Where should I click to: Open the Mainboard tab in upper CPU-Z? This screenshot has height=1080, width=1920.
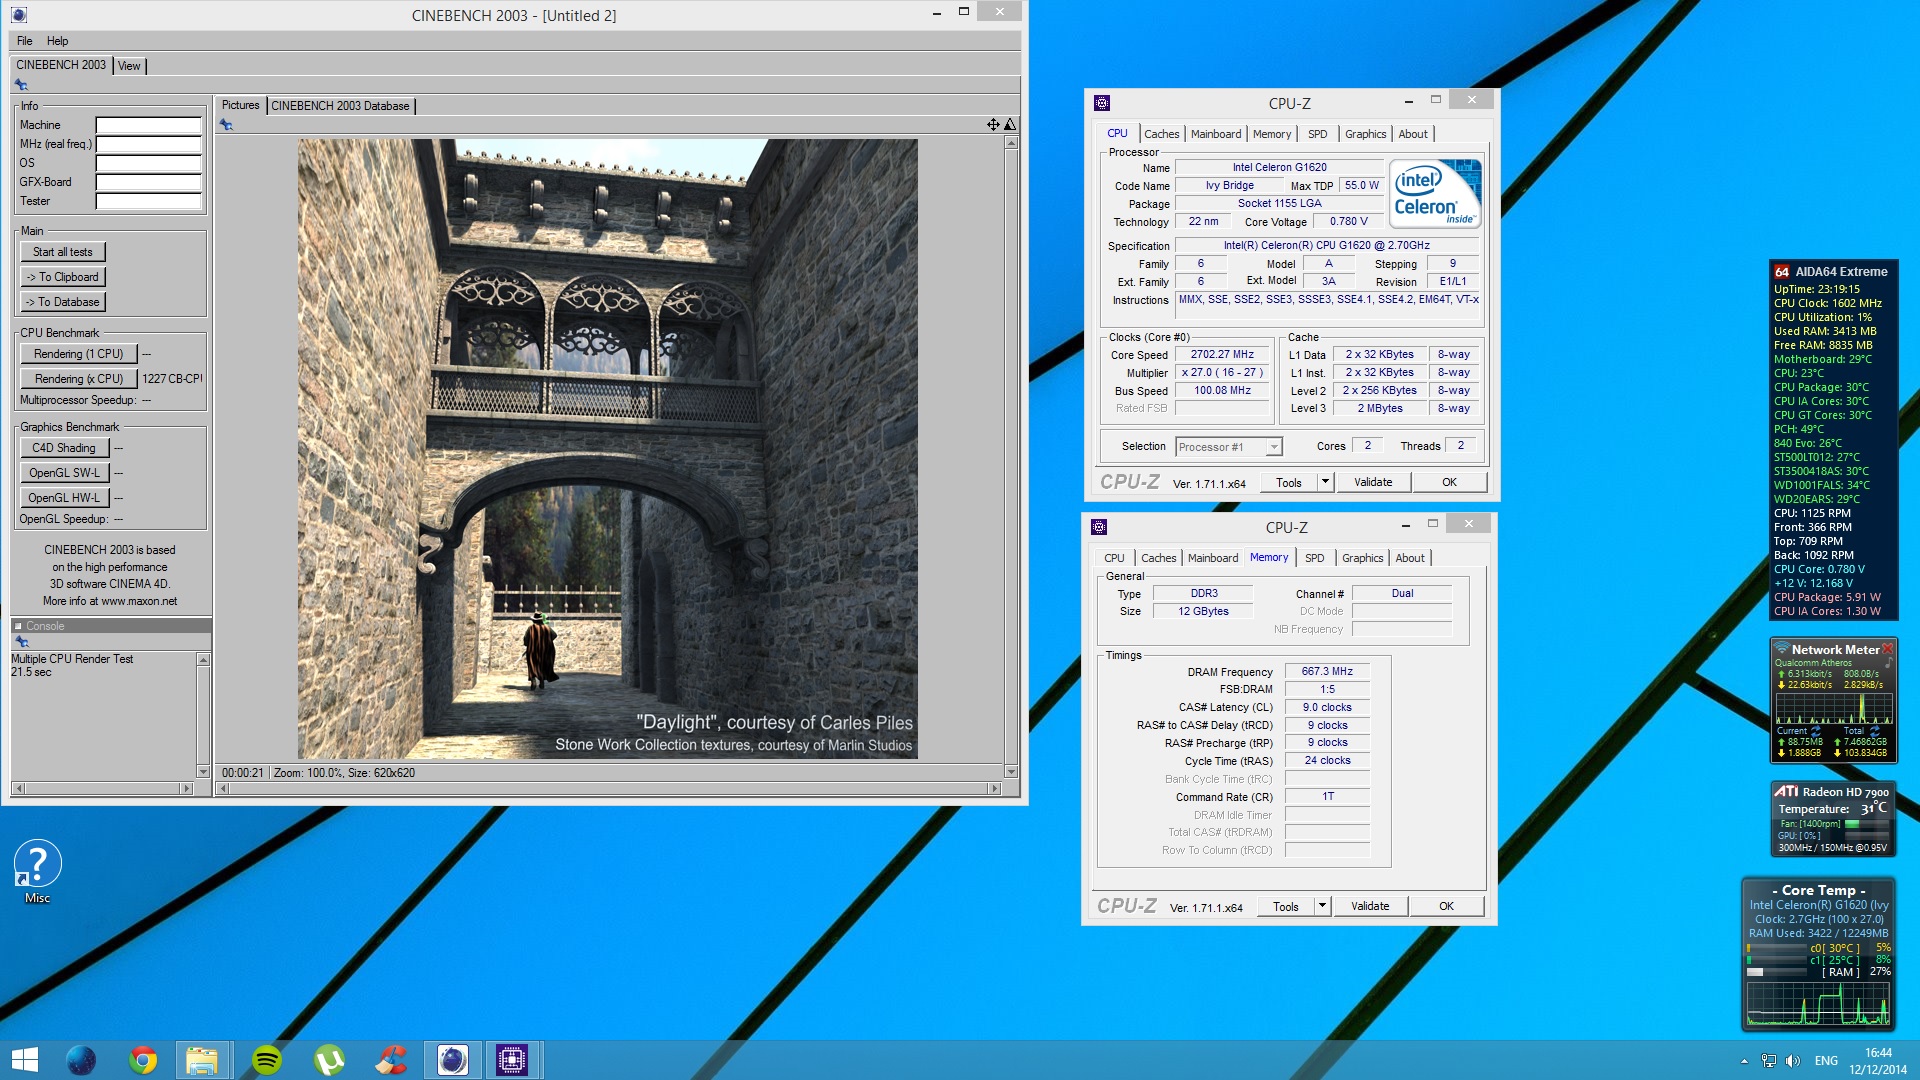pos(1216,134)
